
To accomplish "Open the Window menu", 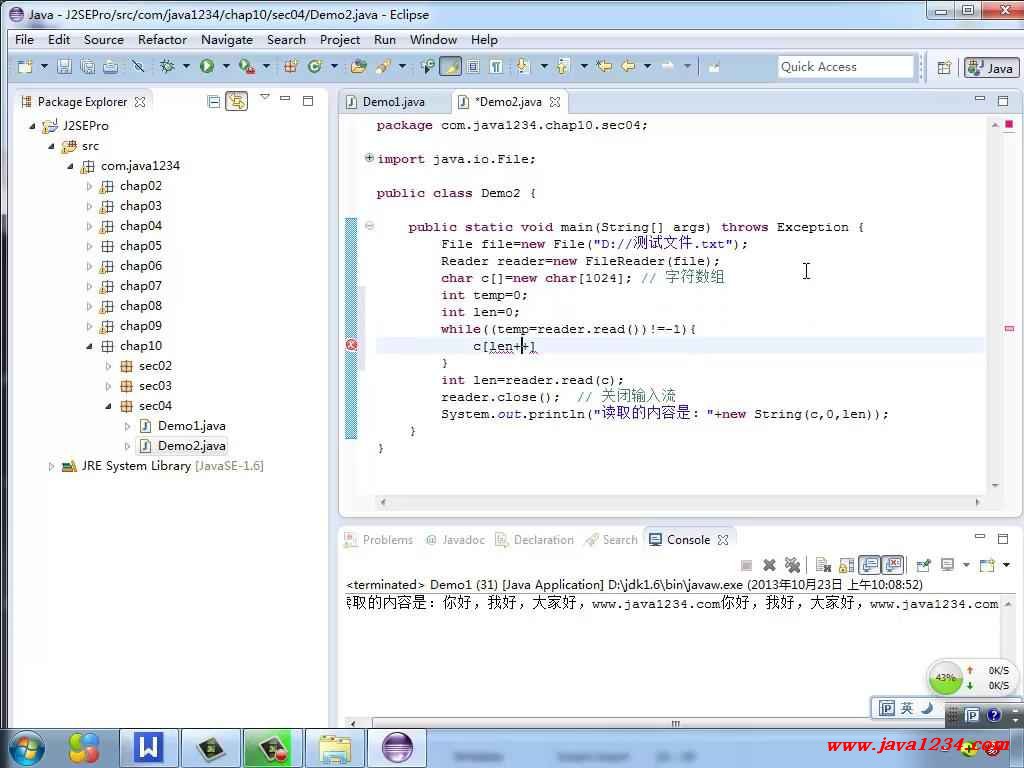I will [x=433, y=39].
